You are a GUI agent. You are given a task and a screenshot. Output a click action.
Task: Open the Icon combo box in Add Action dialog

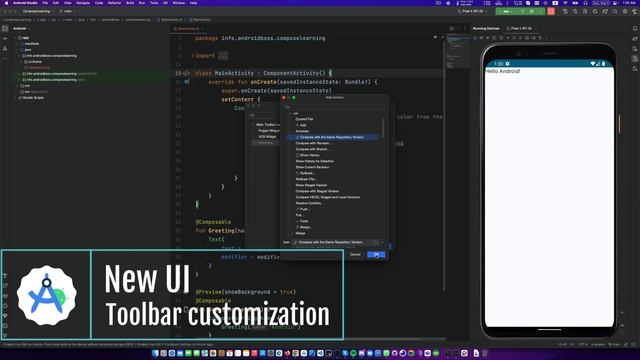[x=339, y=242]
